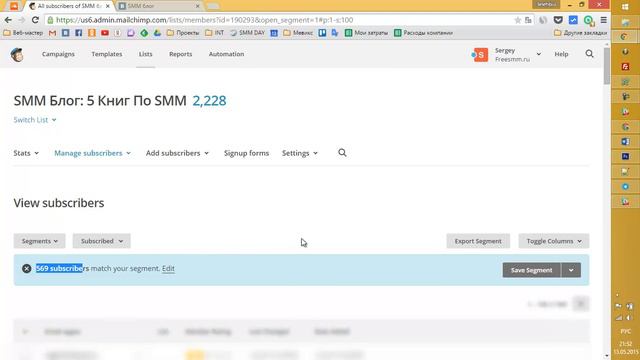The width and height of the screenshot is (640, 360).
Task: Click the page vertical scrollbar thumb
Action: (607, 65)
